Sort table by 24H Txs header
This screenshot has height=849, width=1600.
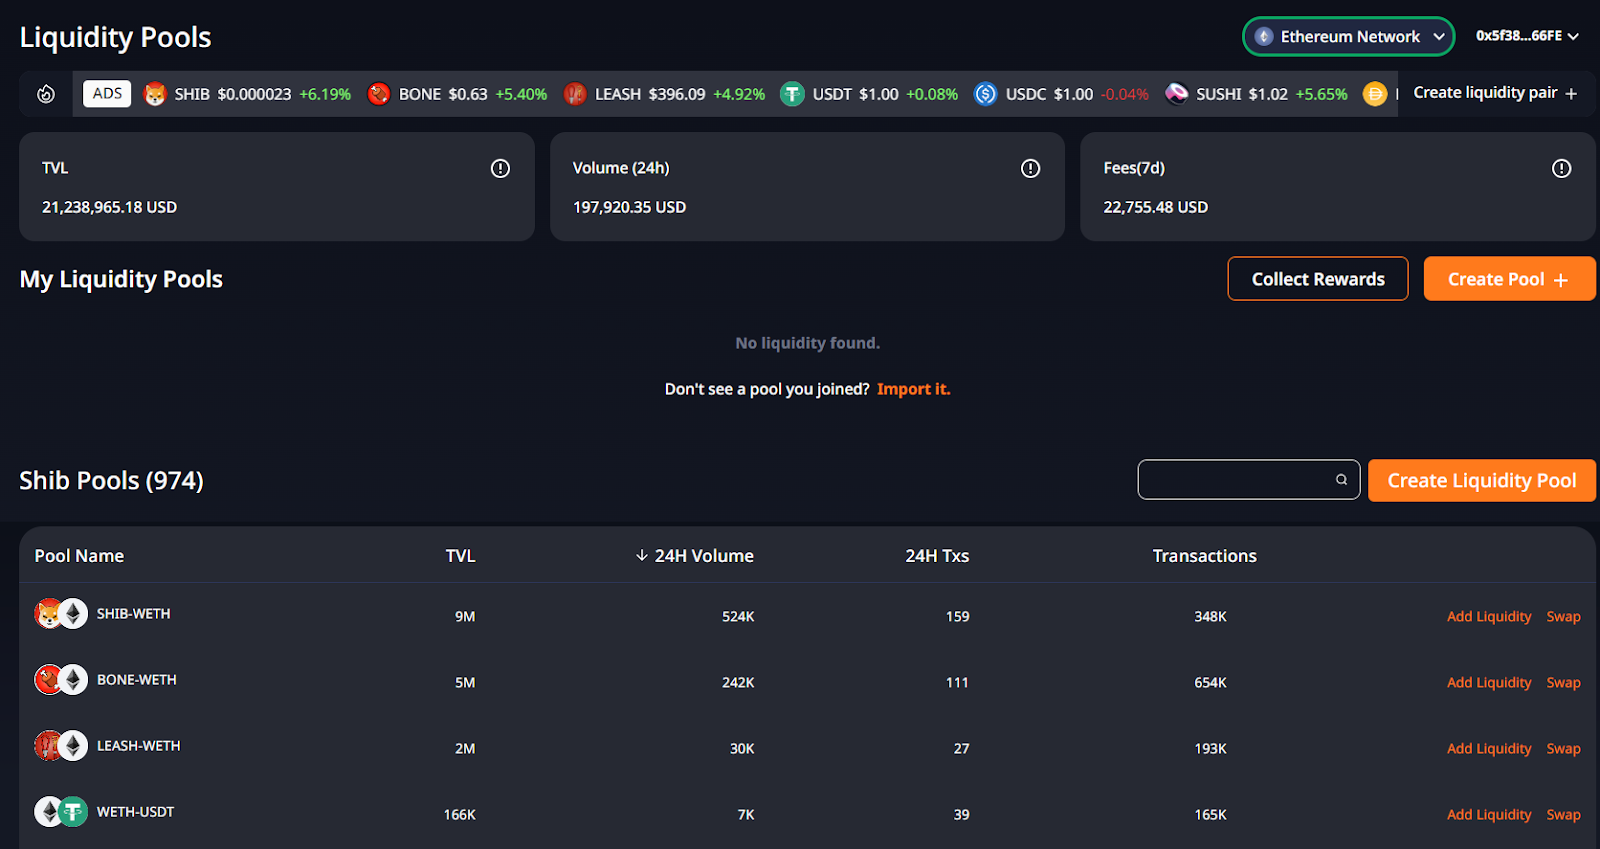click(937, 555)
